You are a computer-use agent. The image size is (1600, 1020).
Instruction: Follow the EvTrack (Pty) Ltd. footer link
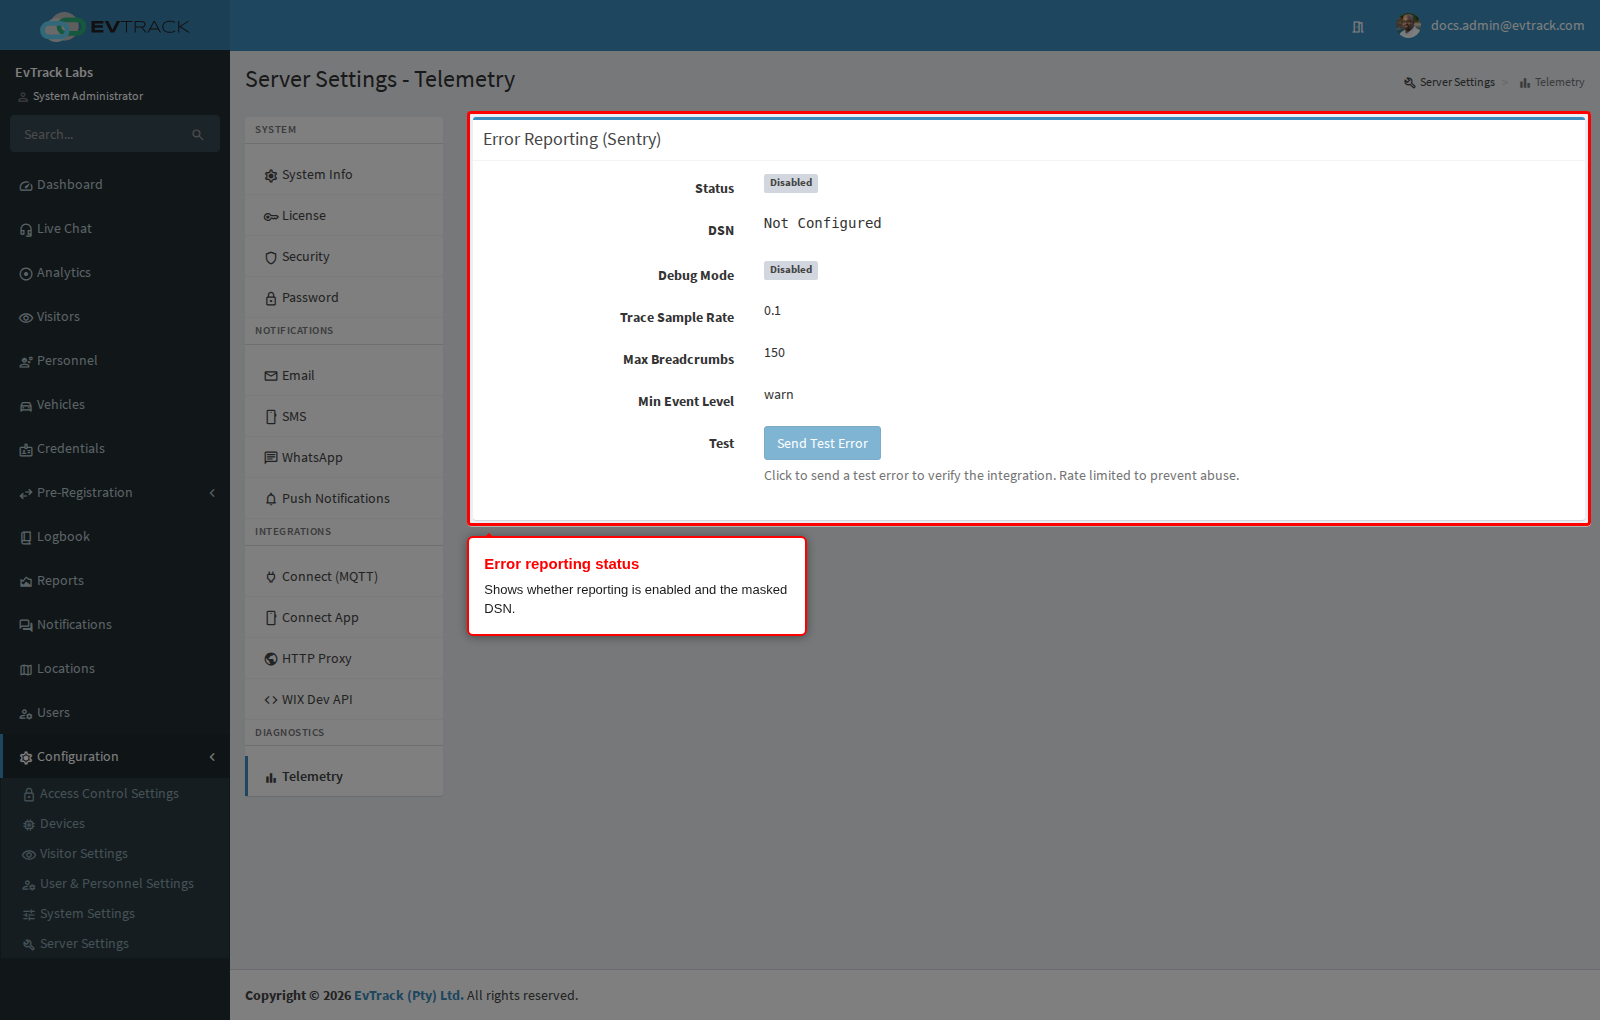tap(409, 996)
